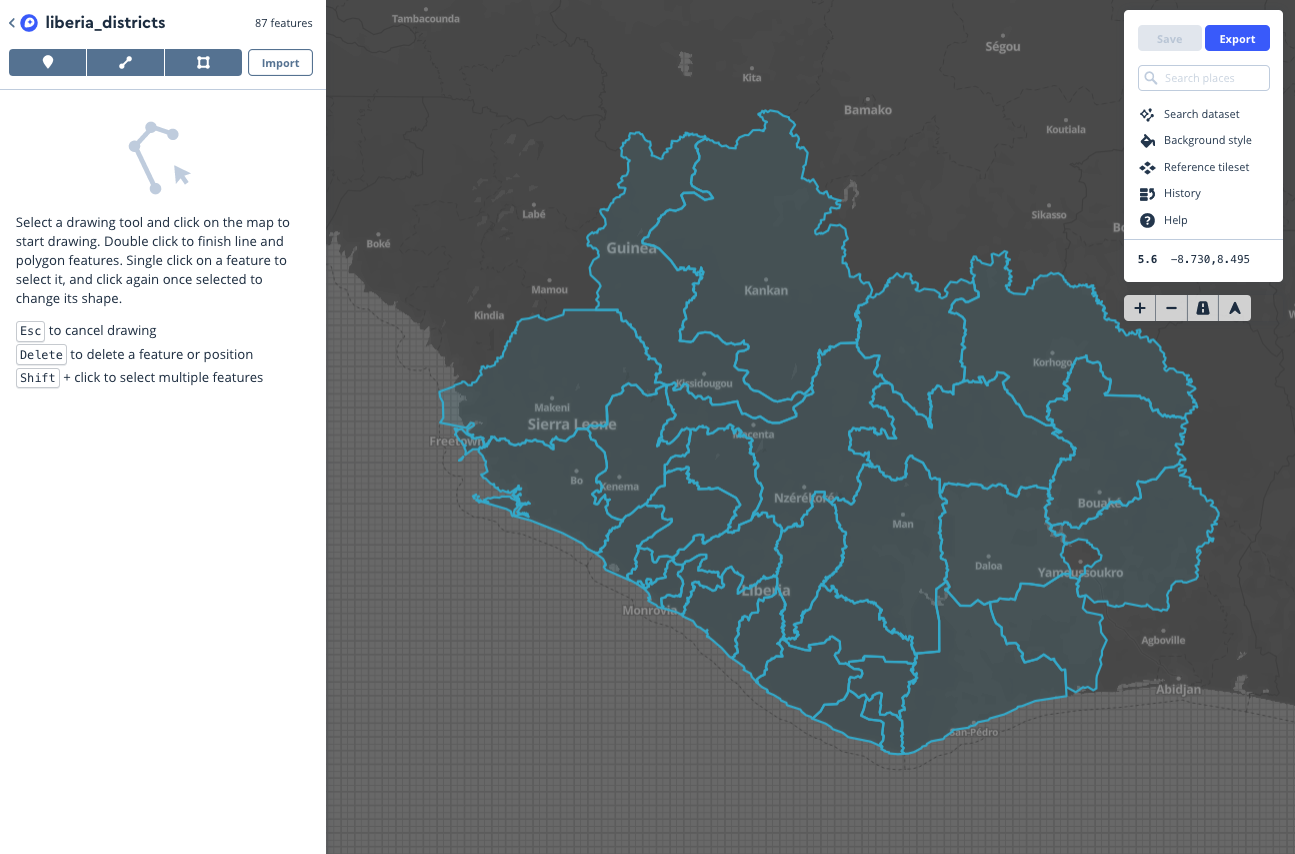Viewport: 1295px width, 854px height.
Task: Zoom out with the minus button
Action: [1171, 309]
